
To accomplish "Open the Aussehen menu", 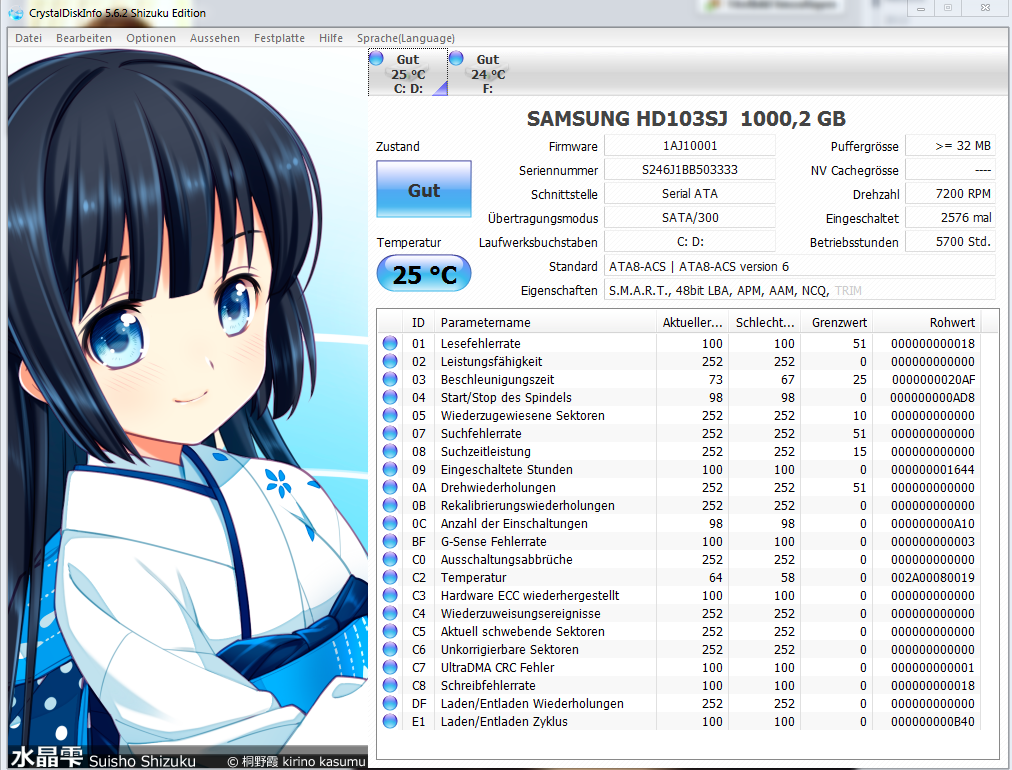I will pos(215,38).
